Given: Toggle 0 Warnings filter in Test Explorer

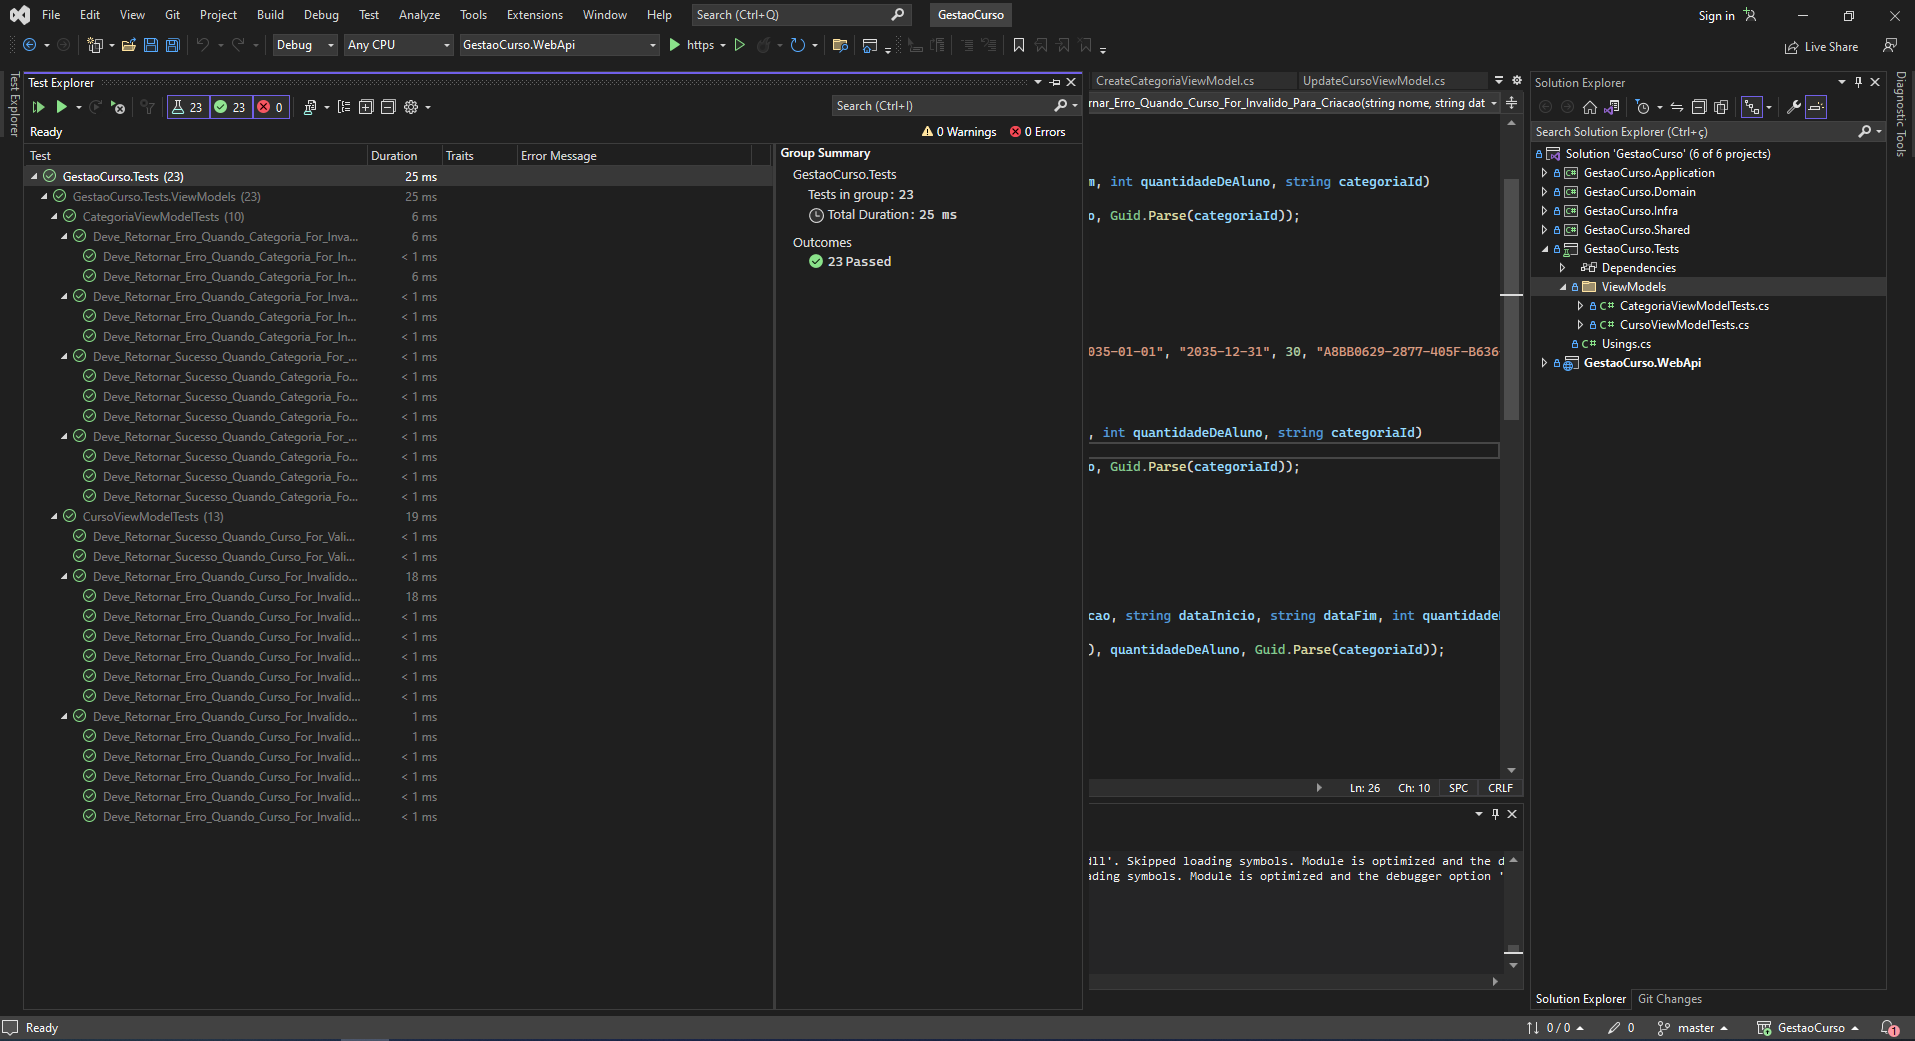Looking at the screenshot, I should 959,132.
